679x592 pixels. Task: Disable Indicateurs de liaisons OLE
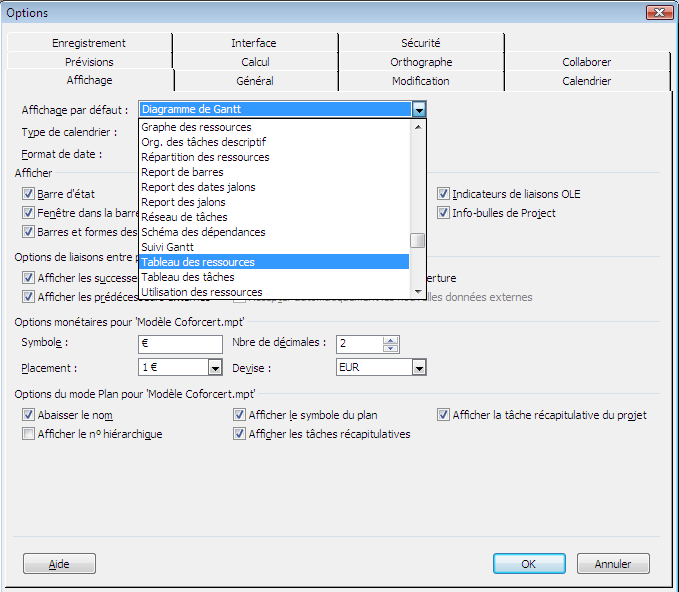pyautogui.click(x=444, y=194)
